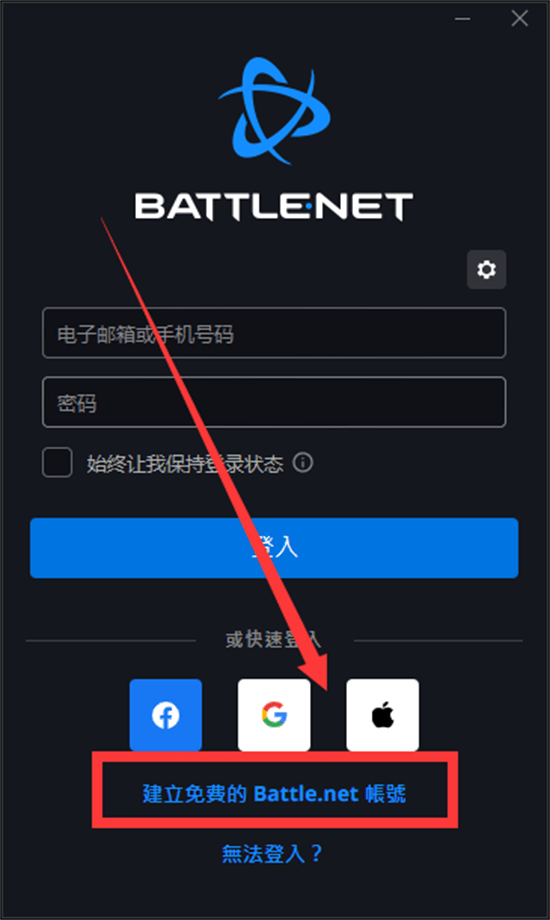Open the 無法登入？ help link
The height and width of the screenshot is (920, 550).
pyautogui.click(x=272, y=853)
